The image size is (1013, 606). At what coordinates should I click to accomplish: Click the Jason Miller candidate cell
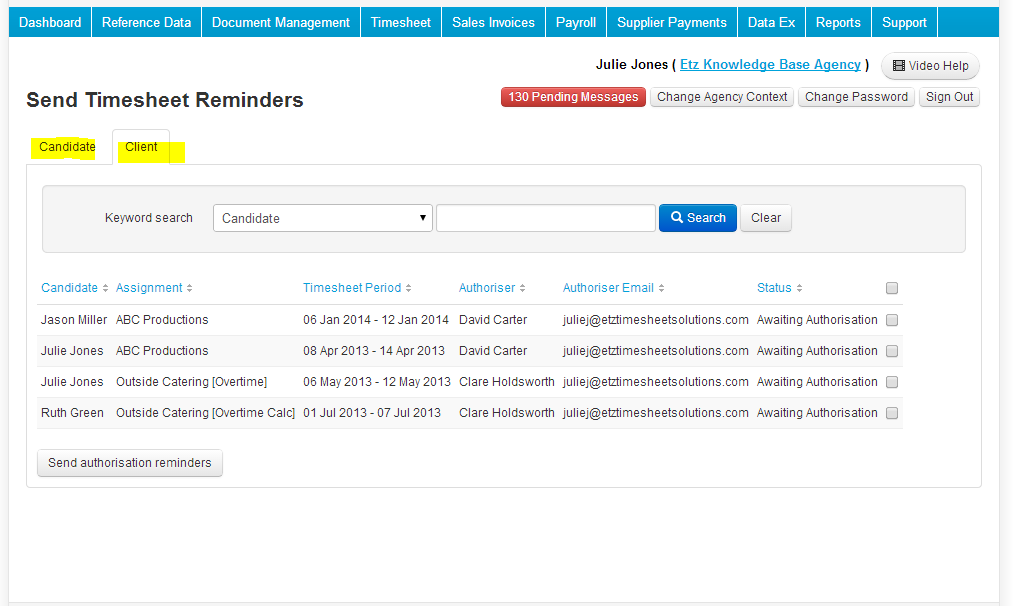tap(74, 320)
